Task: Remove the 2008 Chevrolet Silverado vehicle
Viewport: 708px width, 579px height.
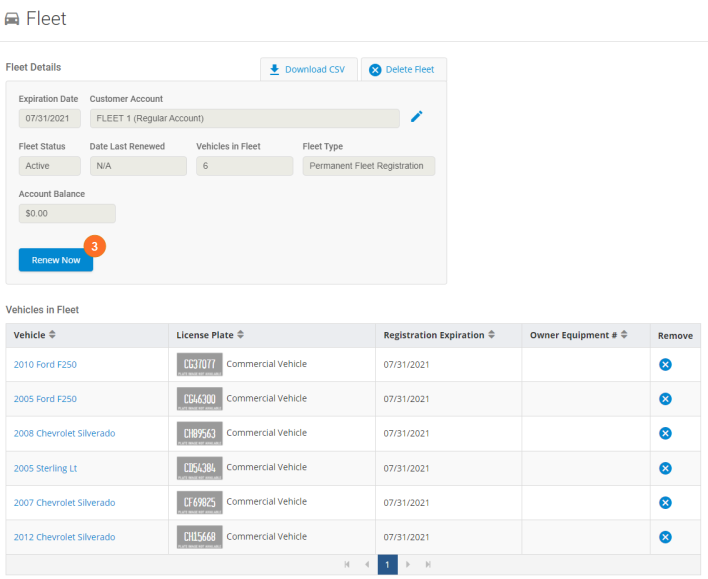Action: point(665,433)
